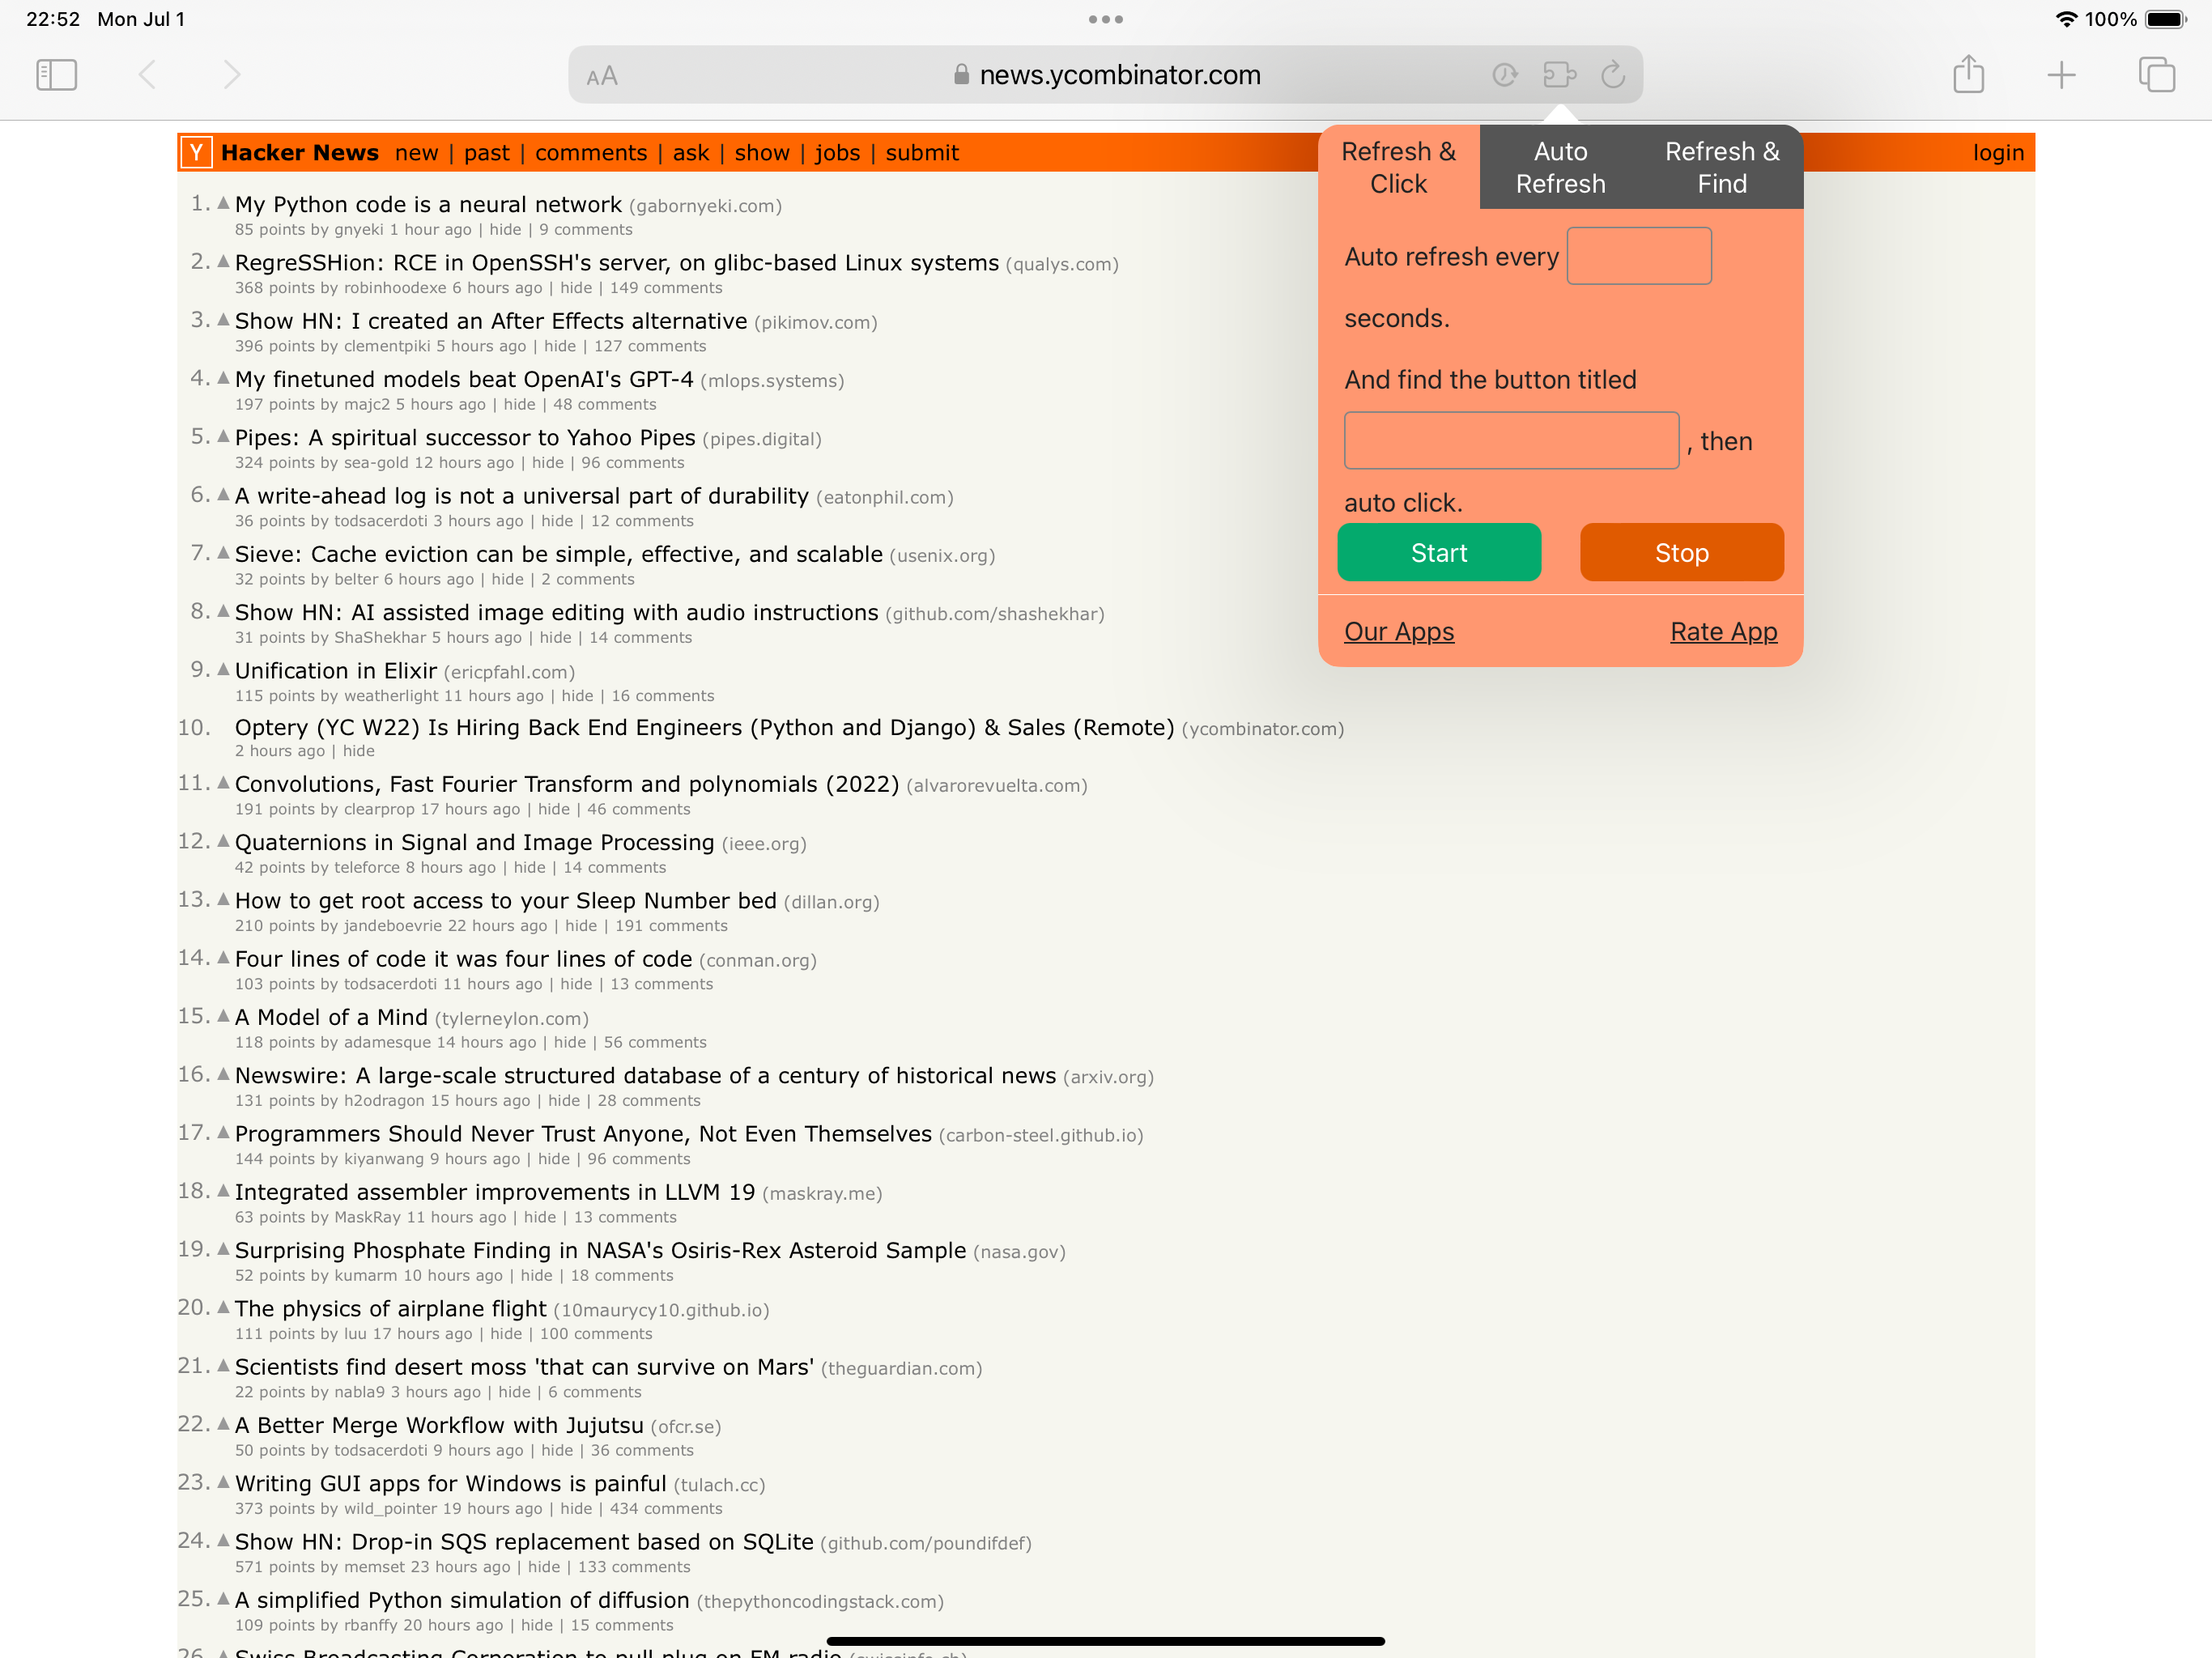The image size is (2212, 1658).
Task: Open the share sheet
Action: [1968, 75]
